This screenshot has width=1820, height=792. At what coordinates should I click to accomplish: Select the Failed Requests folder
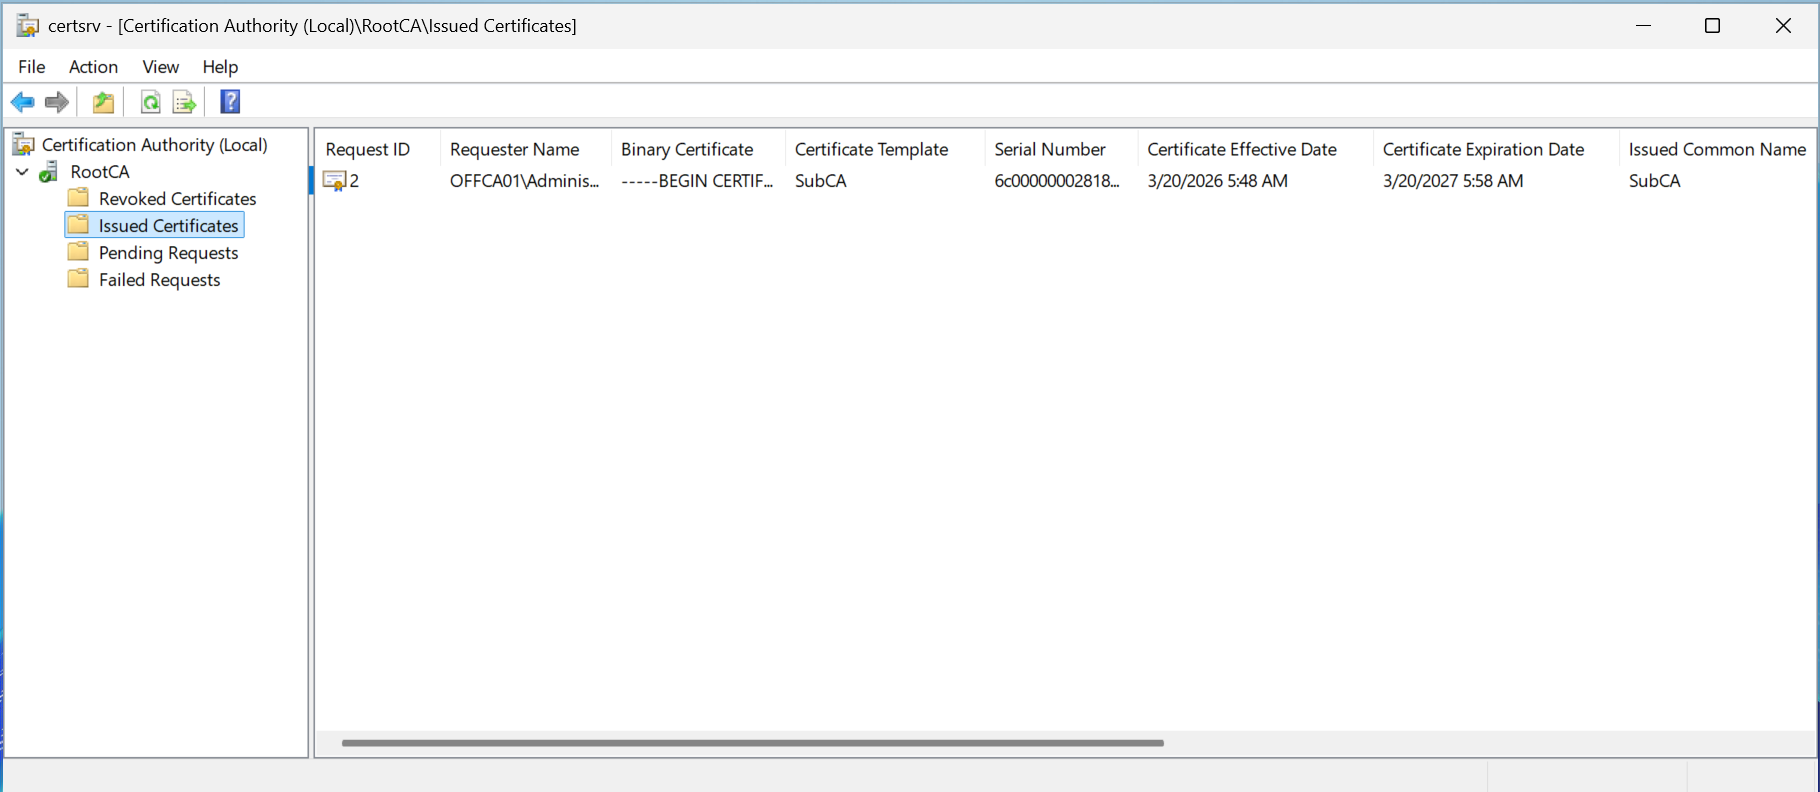click(x=159, y=280)
